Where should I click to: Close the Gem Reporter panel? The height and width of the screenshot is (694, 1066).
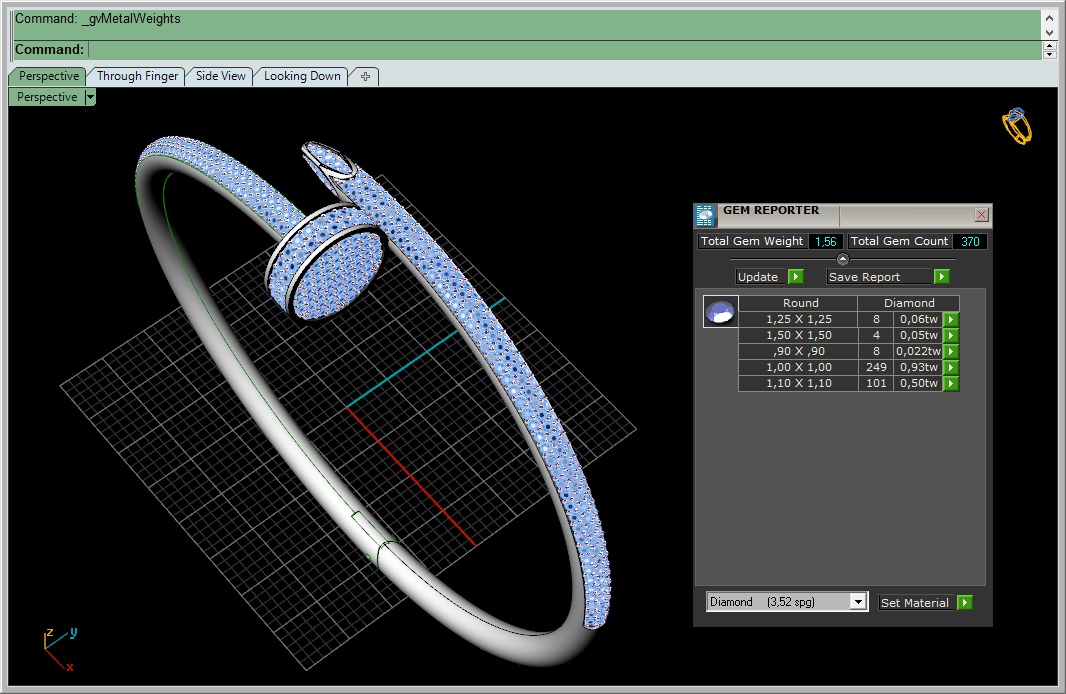(981, 215)
